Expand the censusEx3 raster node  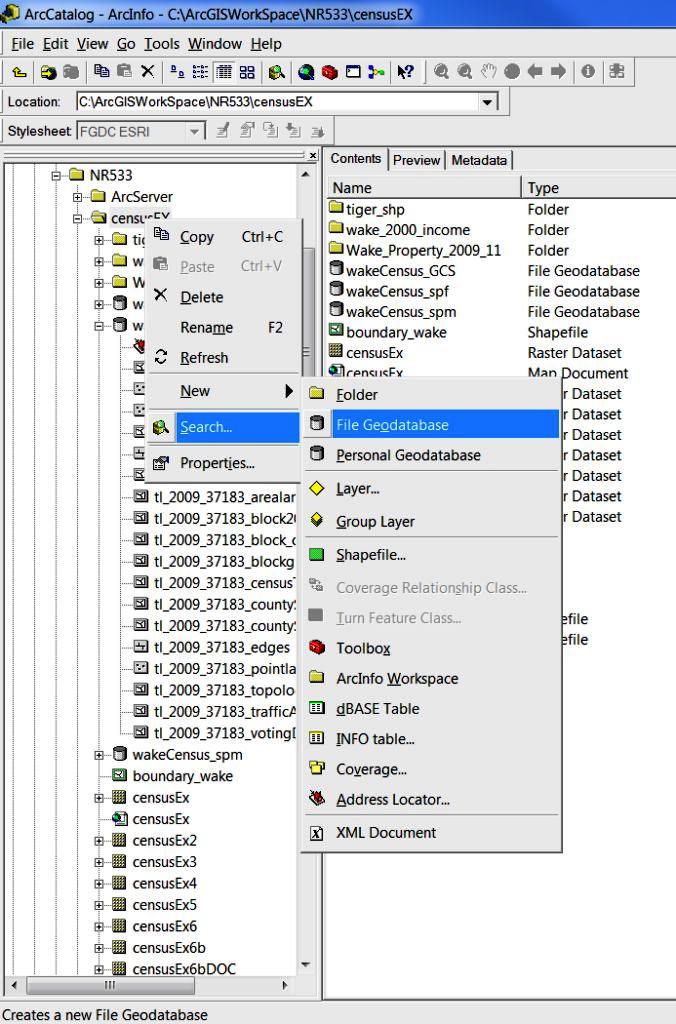(x=99, y=863)
